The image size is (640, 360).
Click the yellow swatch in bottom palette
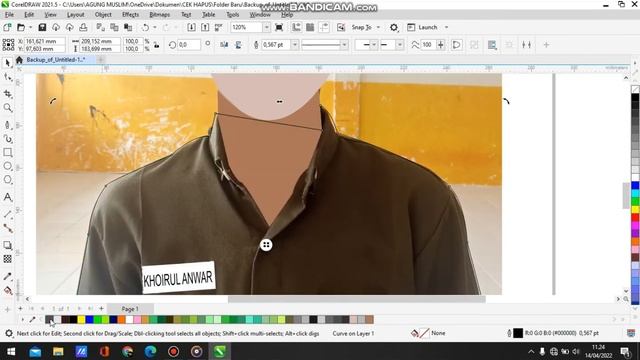81,320
